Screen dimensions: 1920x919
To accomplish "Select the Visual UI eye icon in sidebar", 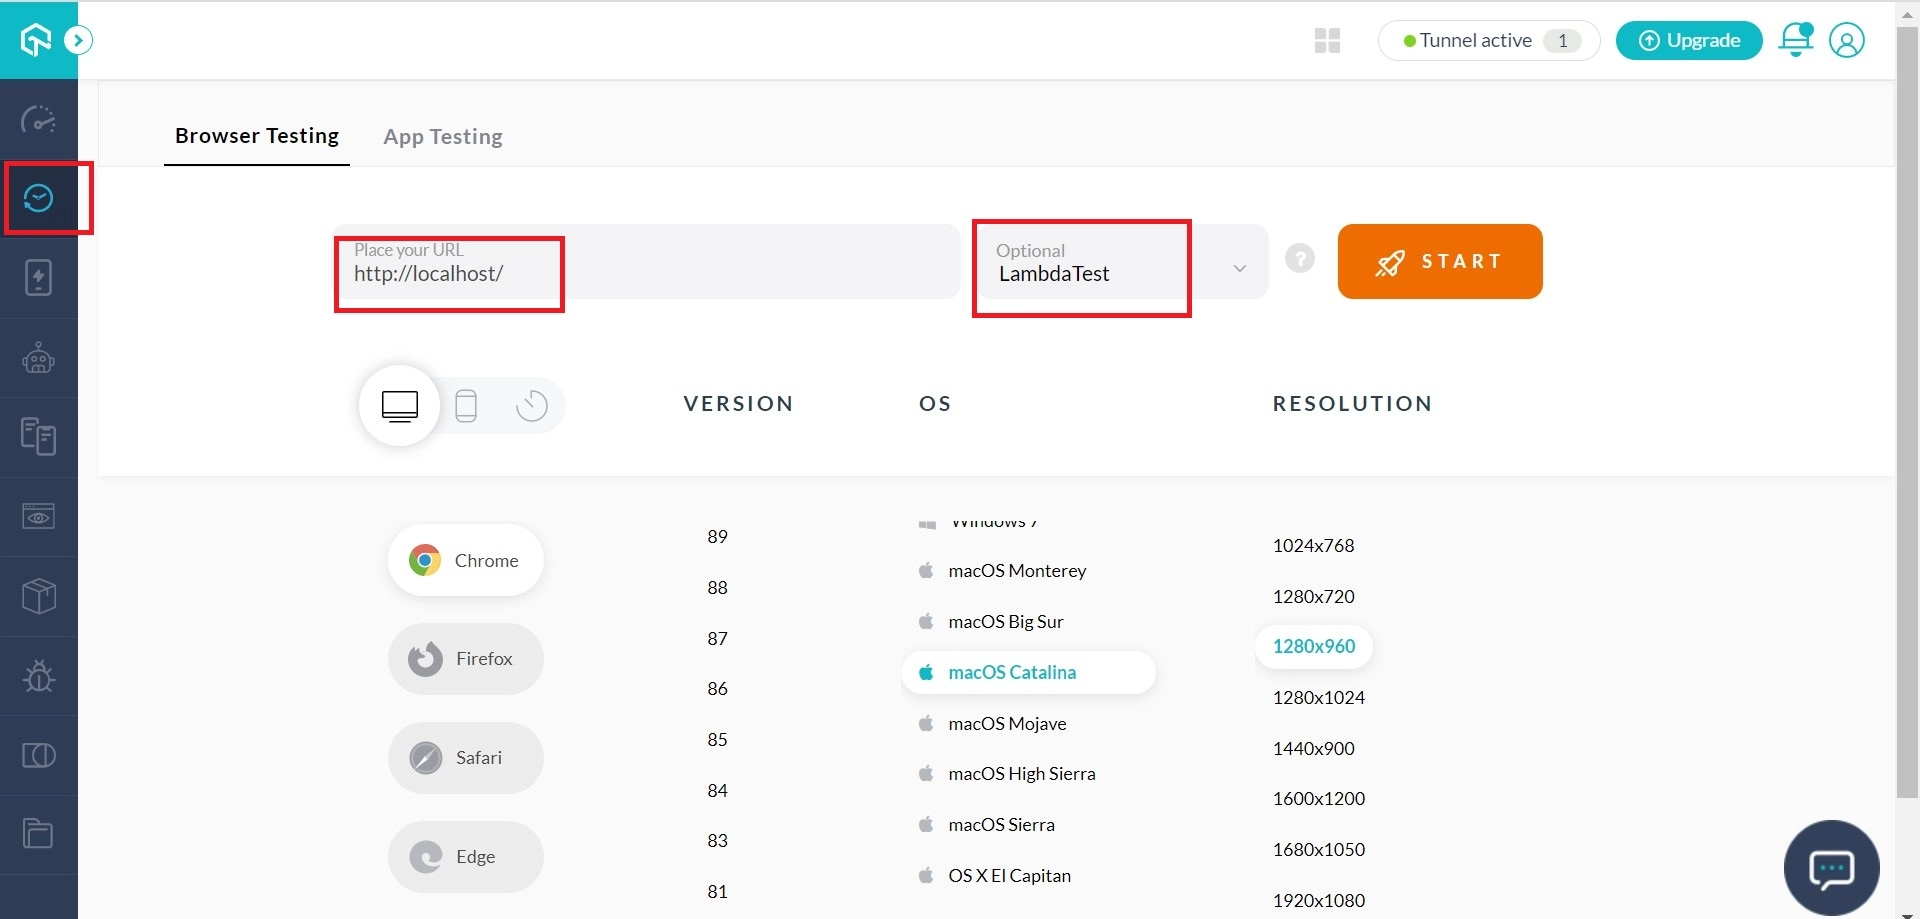I will (40, 517).
